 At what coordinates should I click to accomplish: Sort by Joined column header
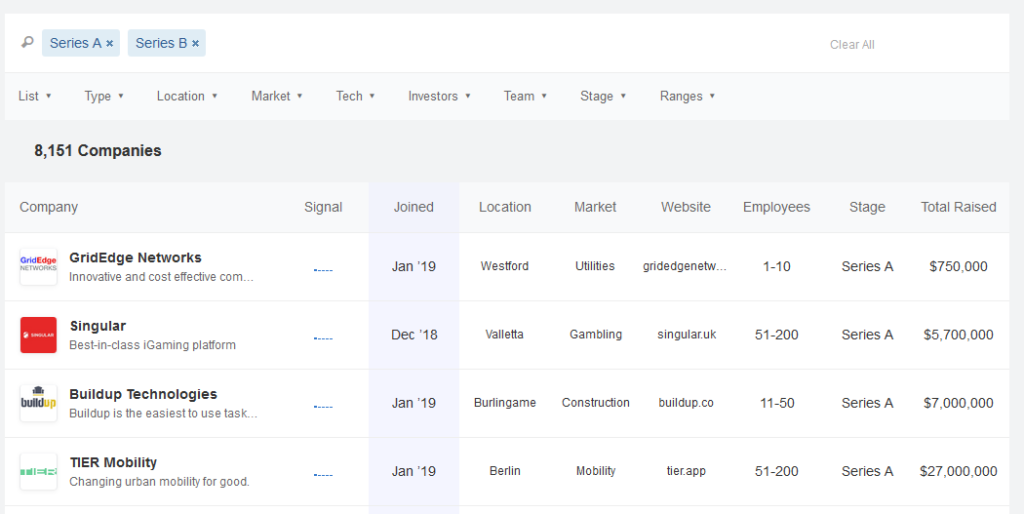coord(413,207)
